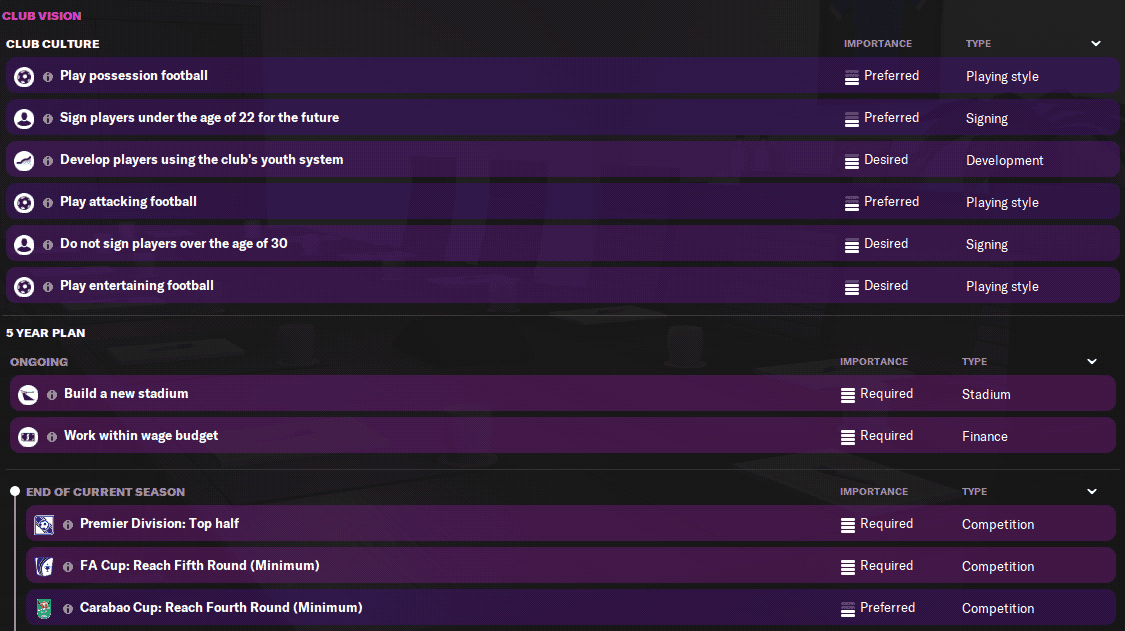Open the FA Cup: Reach Fifth Round objective
The height and width of the screenshot is (631, 1125).
pos(570,566)
